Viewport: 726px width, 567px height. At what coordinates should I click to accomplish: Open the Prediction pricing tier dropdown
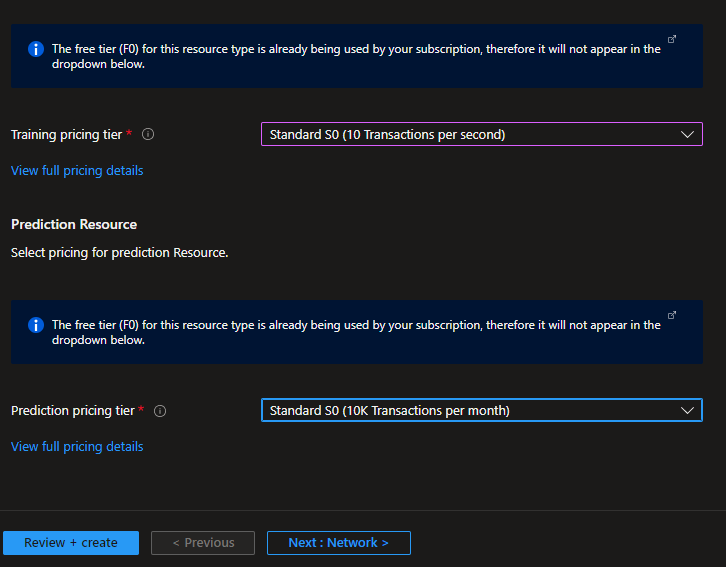(470, 411)
